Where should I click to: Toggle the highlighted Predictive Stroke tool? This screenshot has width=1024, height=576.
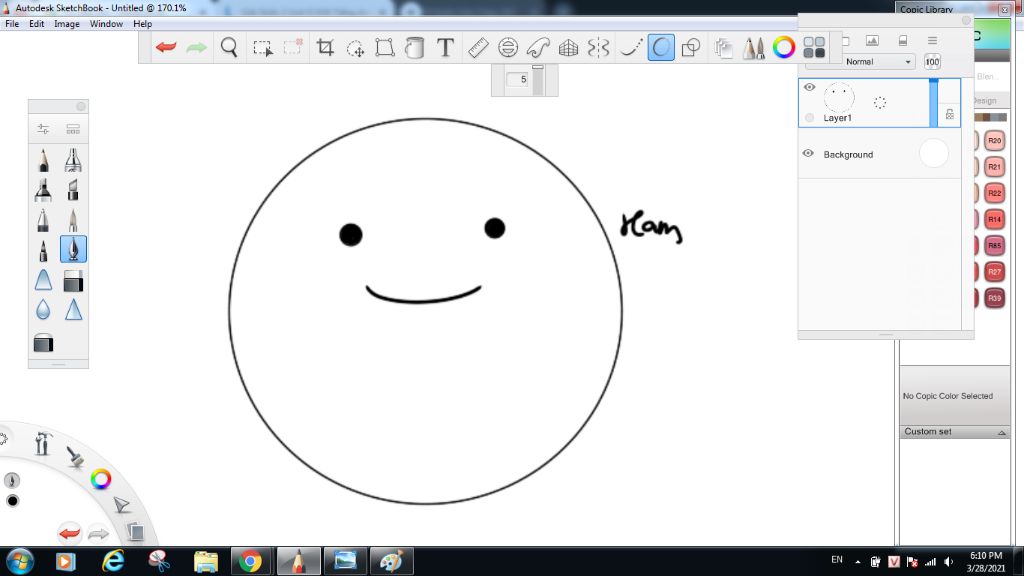[x=661, y=48]
